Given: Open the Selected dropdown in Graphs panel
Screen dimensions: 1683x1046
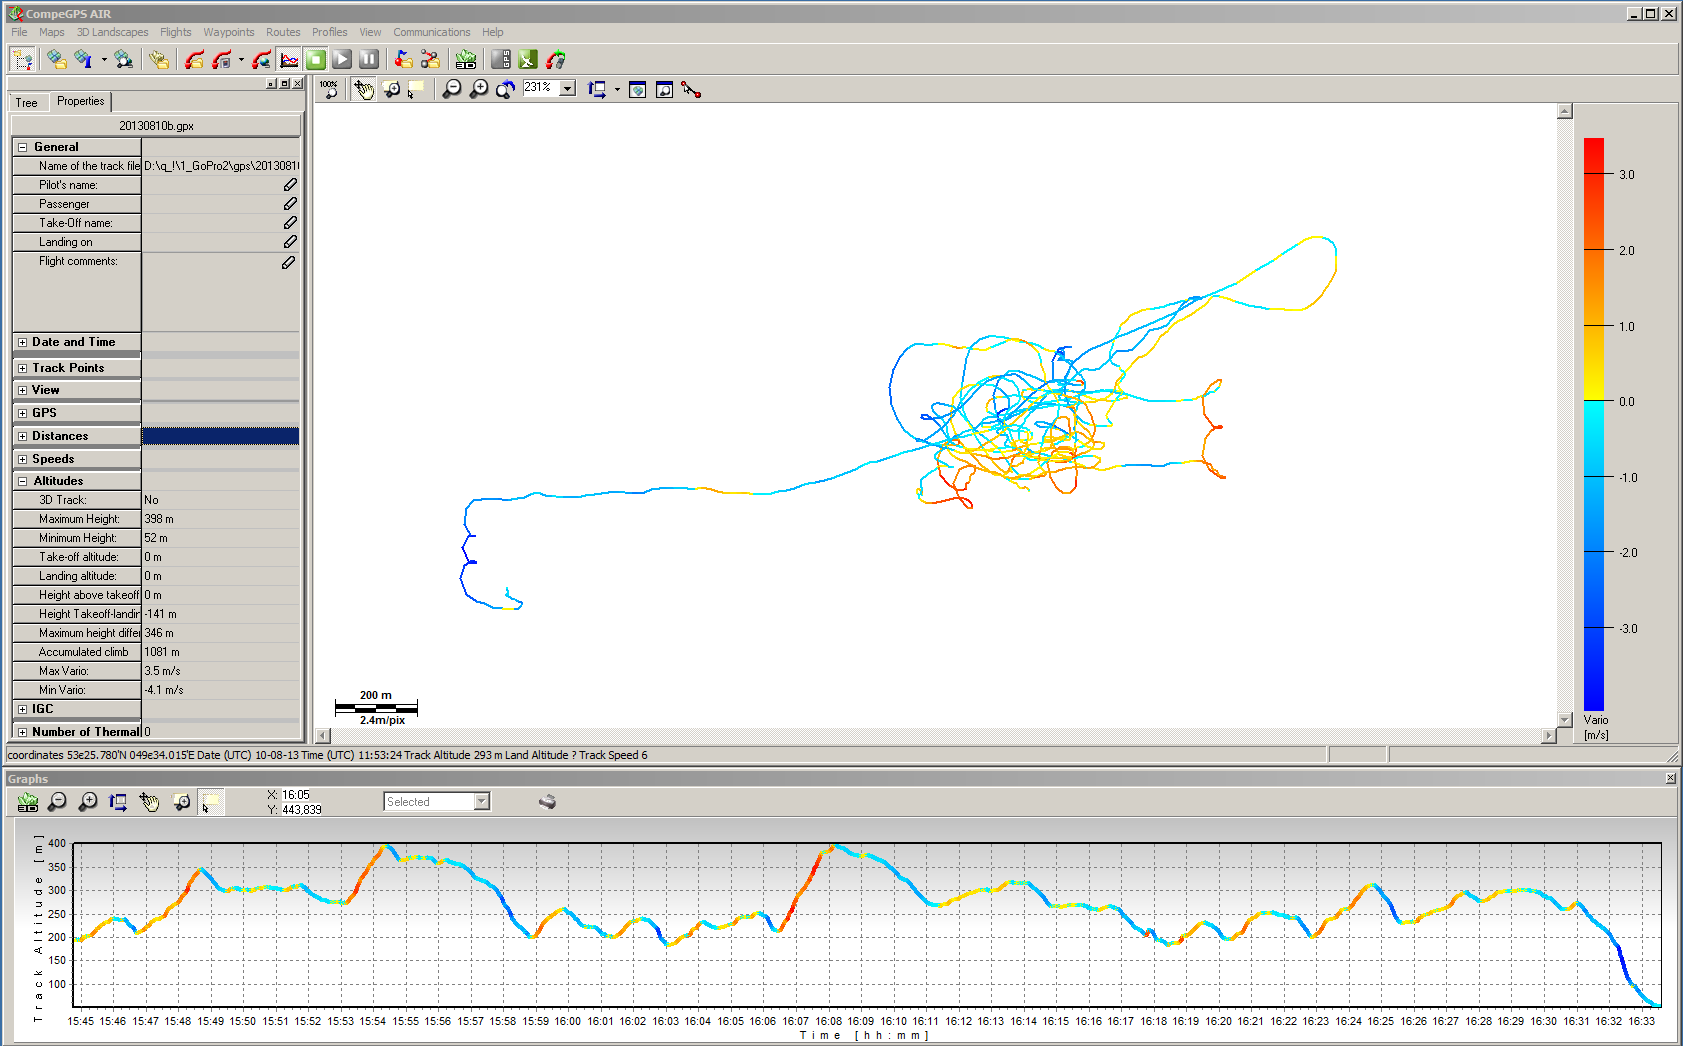Looking at the screenshot, I should tap(482, 802).
